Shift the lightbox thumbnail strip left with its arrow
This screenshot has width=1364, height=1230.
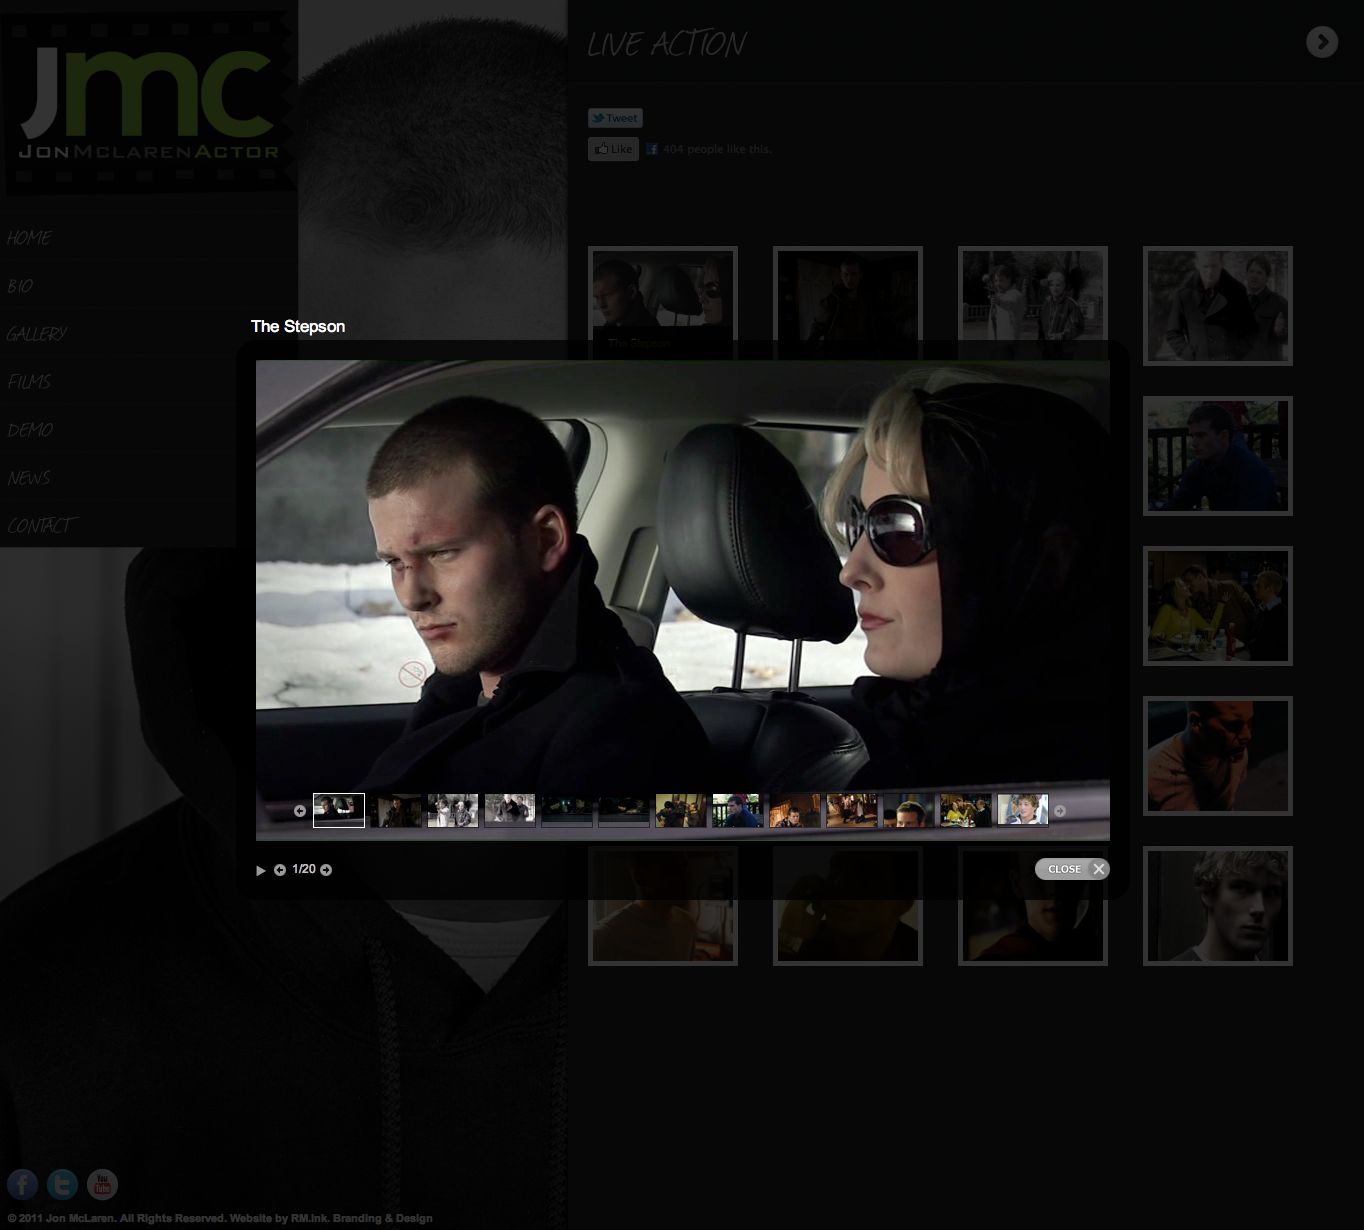(x=300, y=811)
